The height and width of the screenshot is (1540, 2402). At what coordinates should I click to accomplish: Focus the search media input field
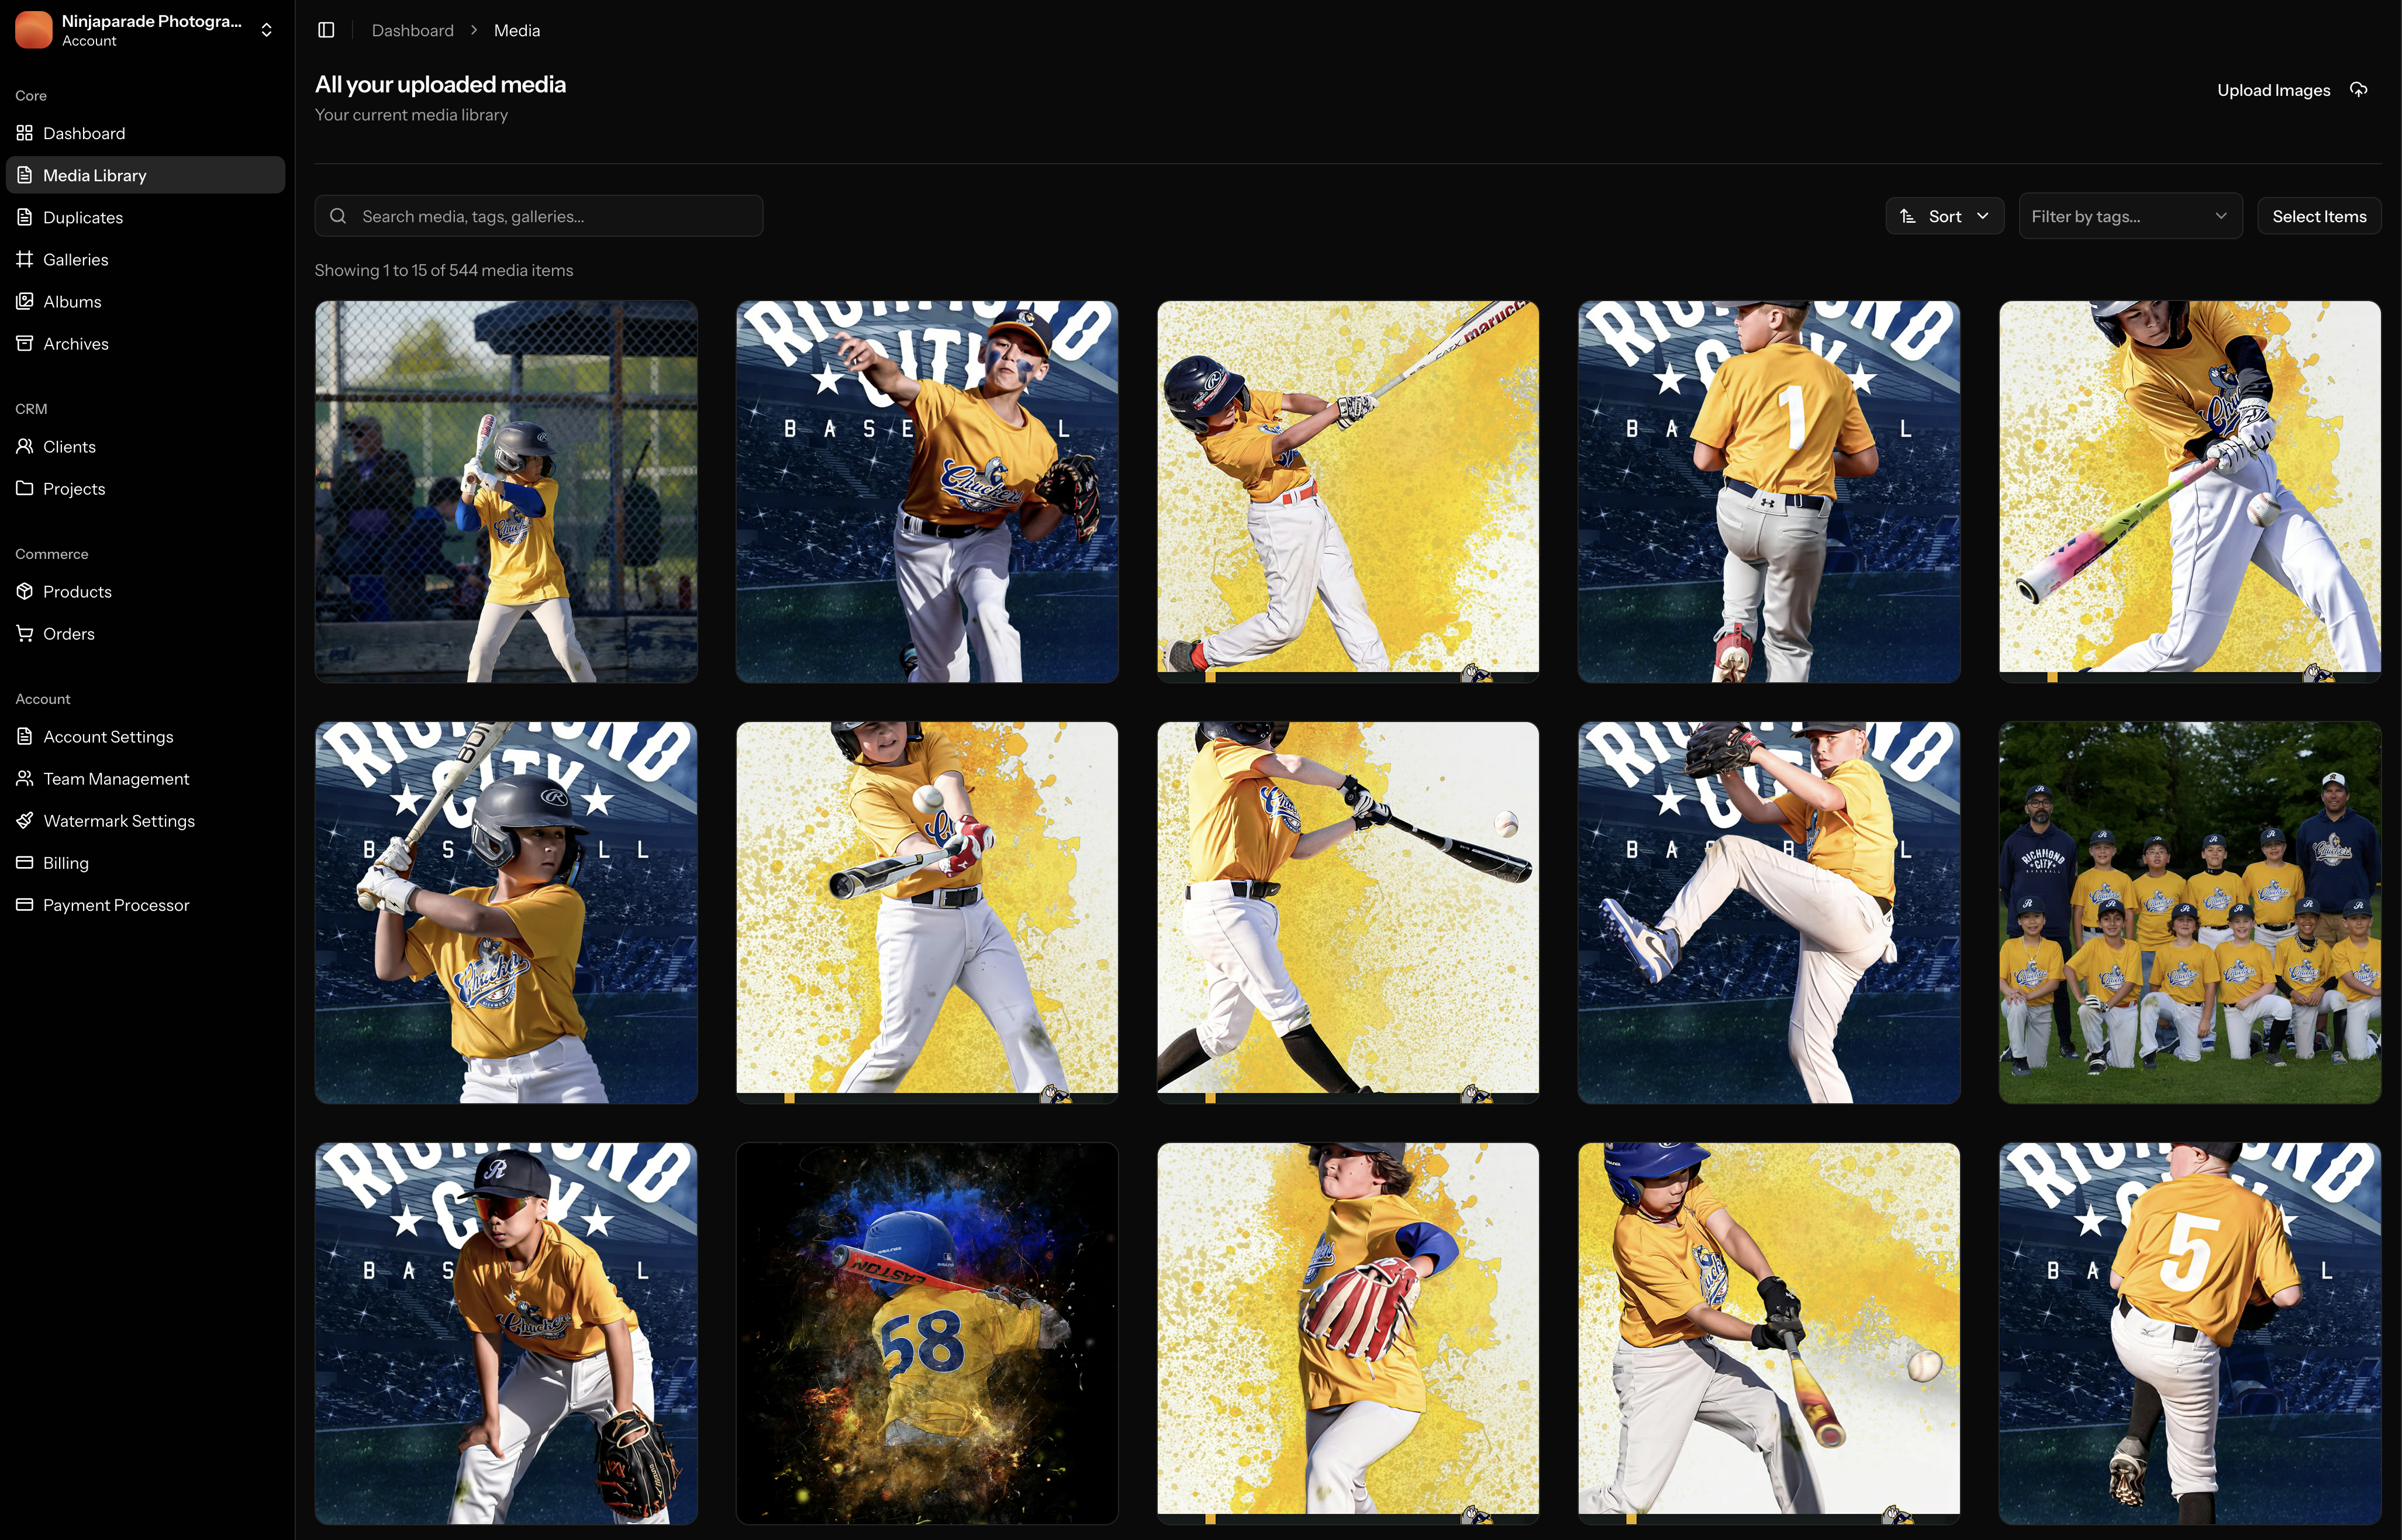555,216
